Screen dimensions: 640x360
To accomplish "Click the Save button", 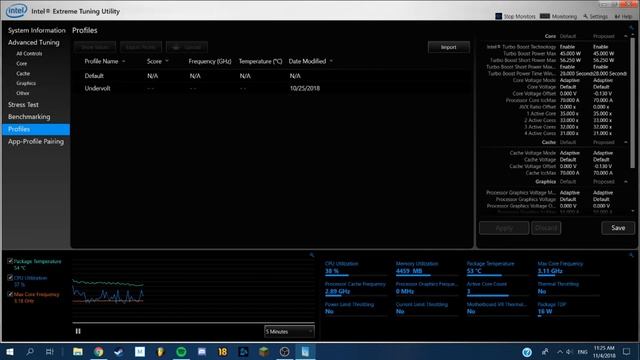I will click(618, 228).
